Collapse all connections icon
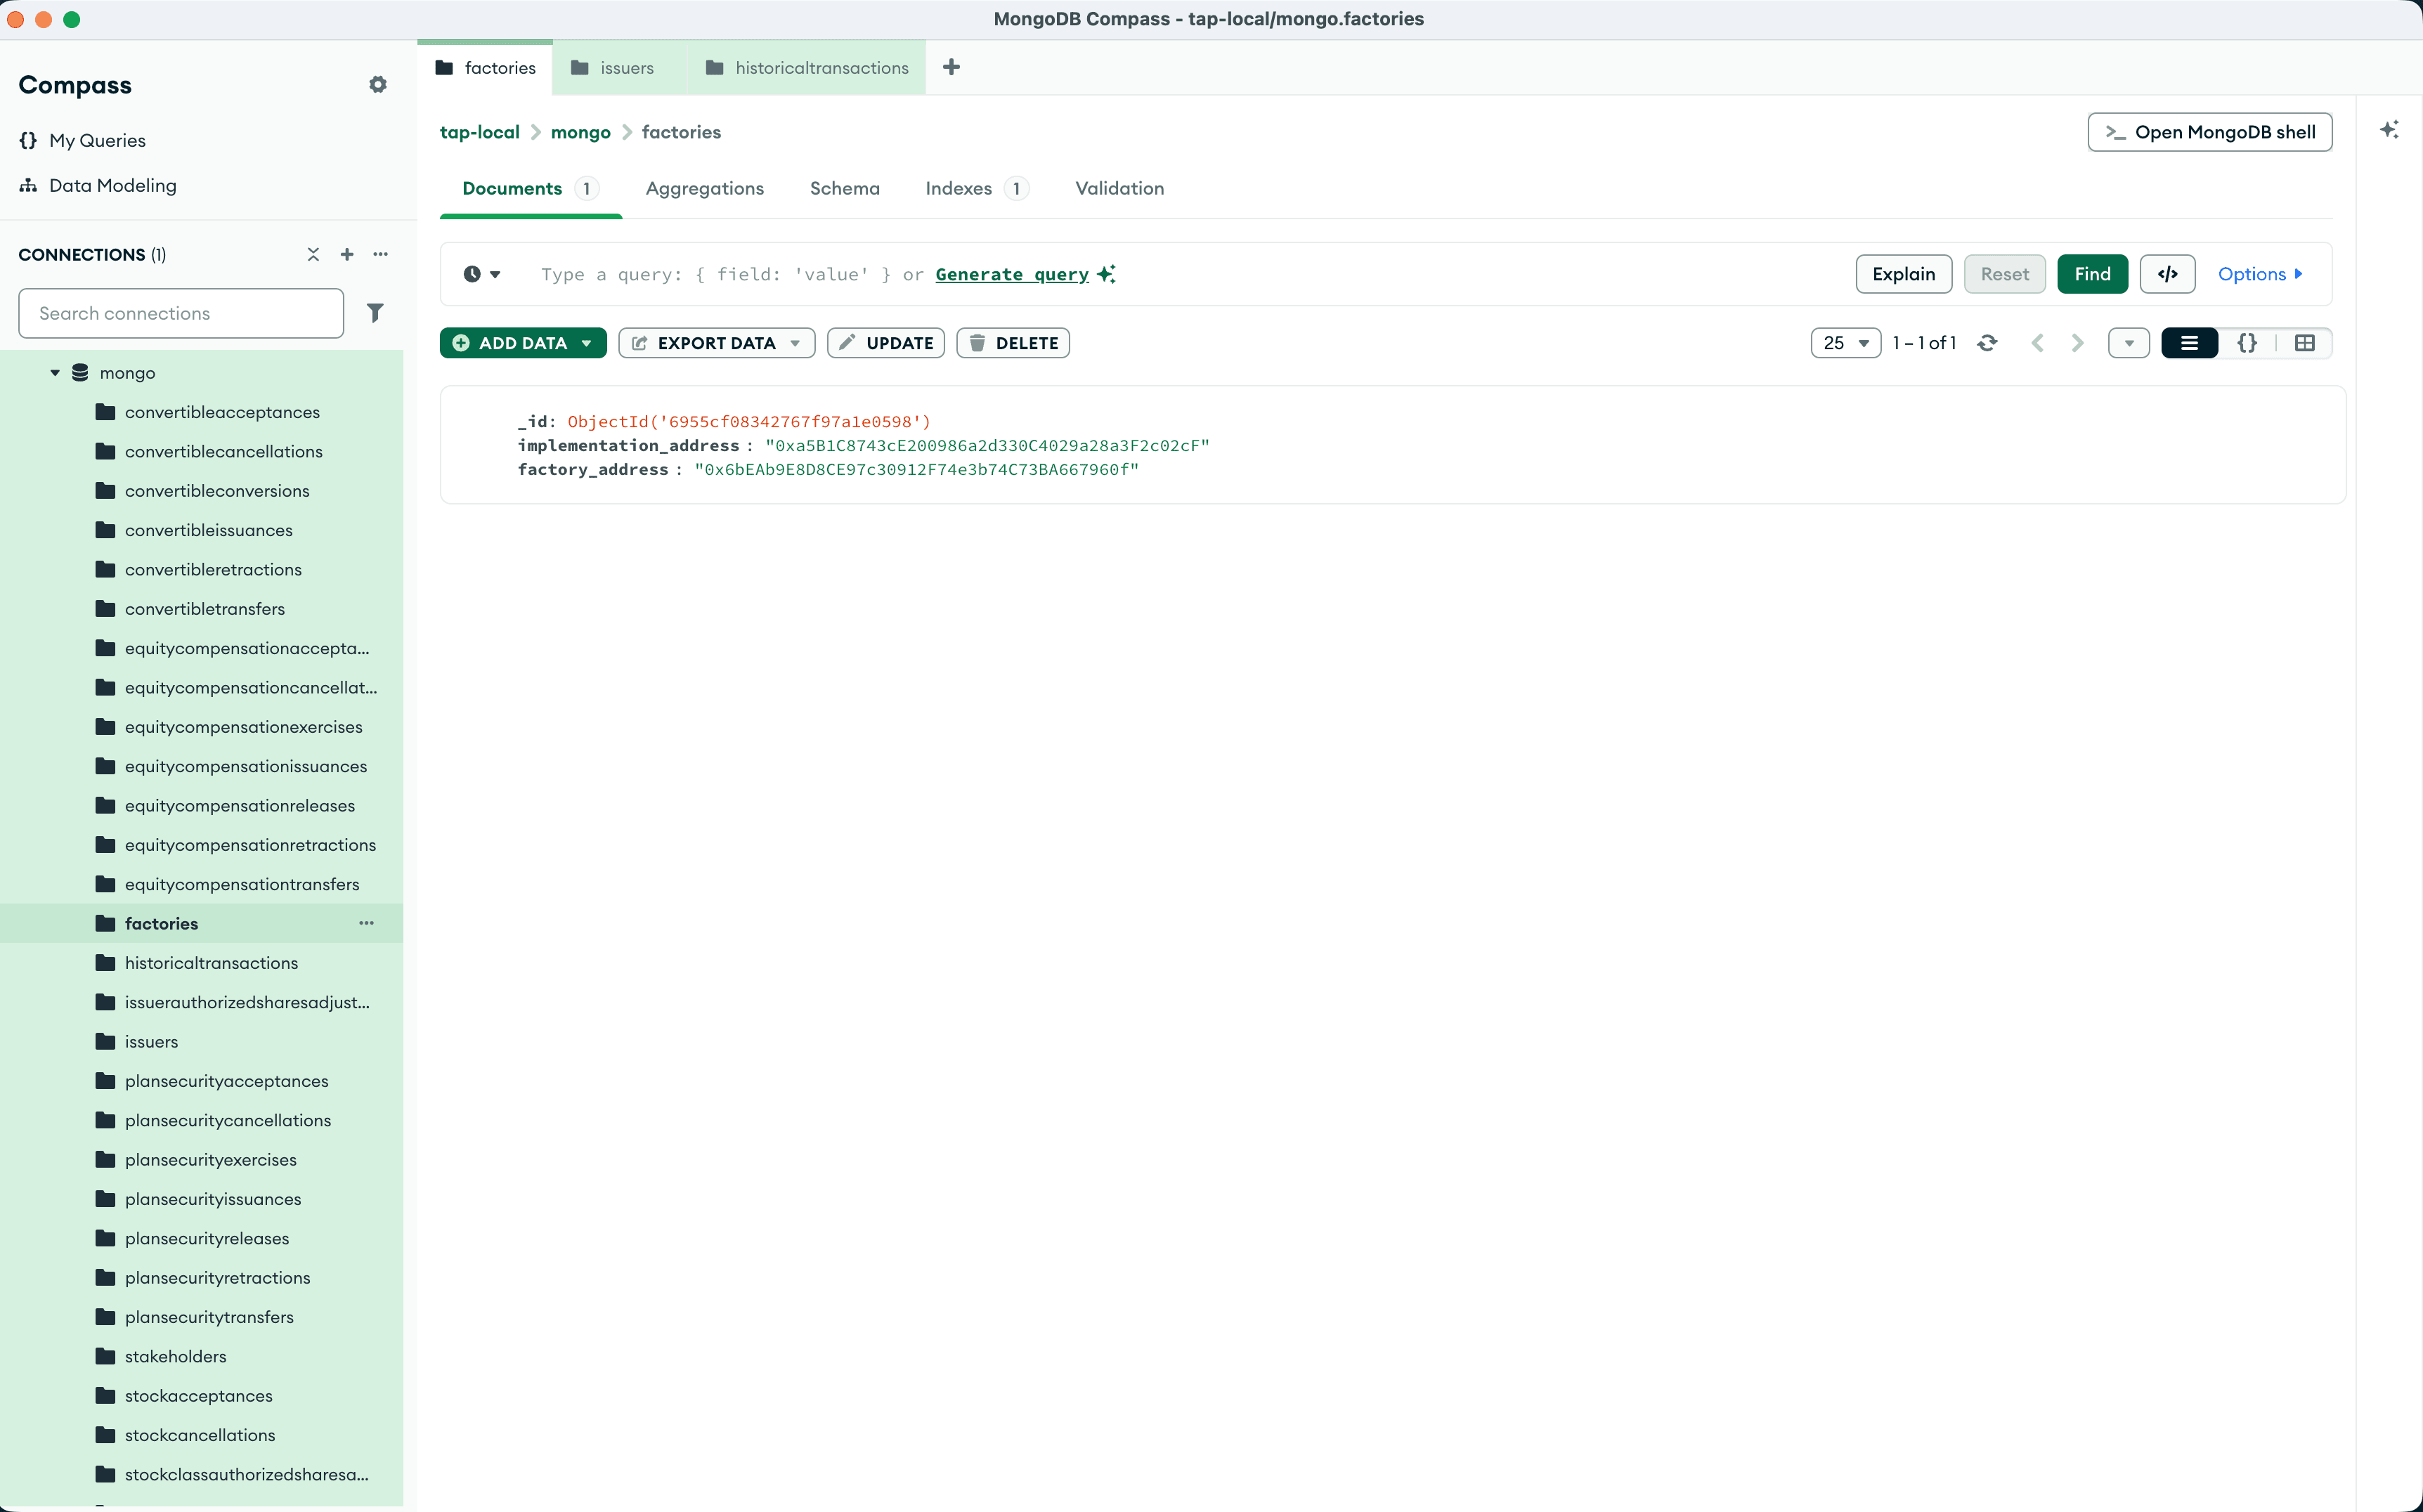This screenshot has width=2423, height=1512. coord(313,254)
